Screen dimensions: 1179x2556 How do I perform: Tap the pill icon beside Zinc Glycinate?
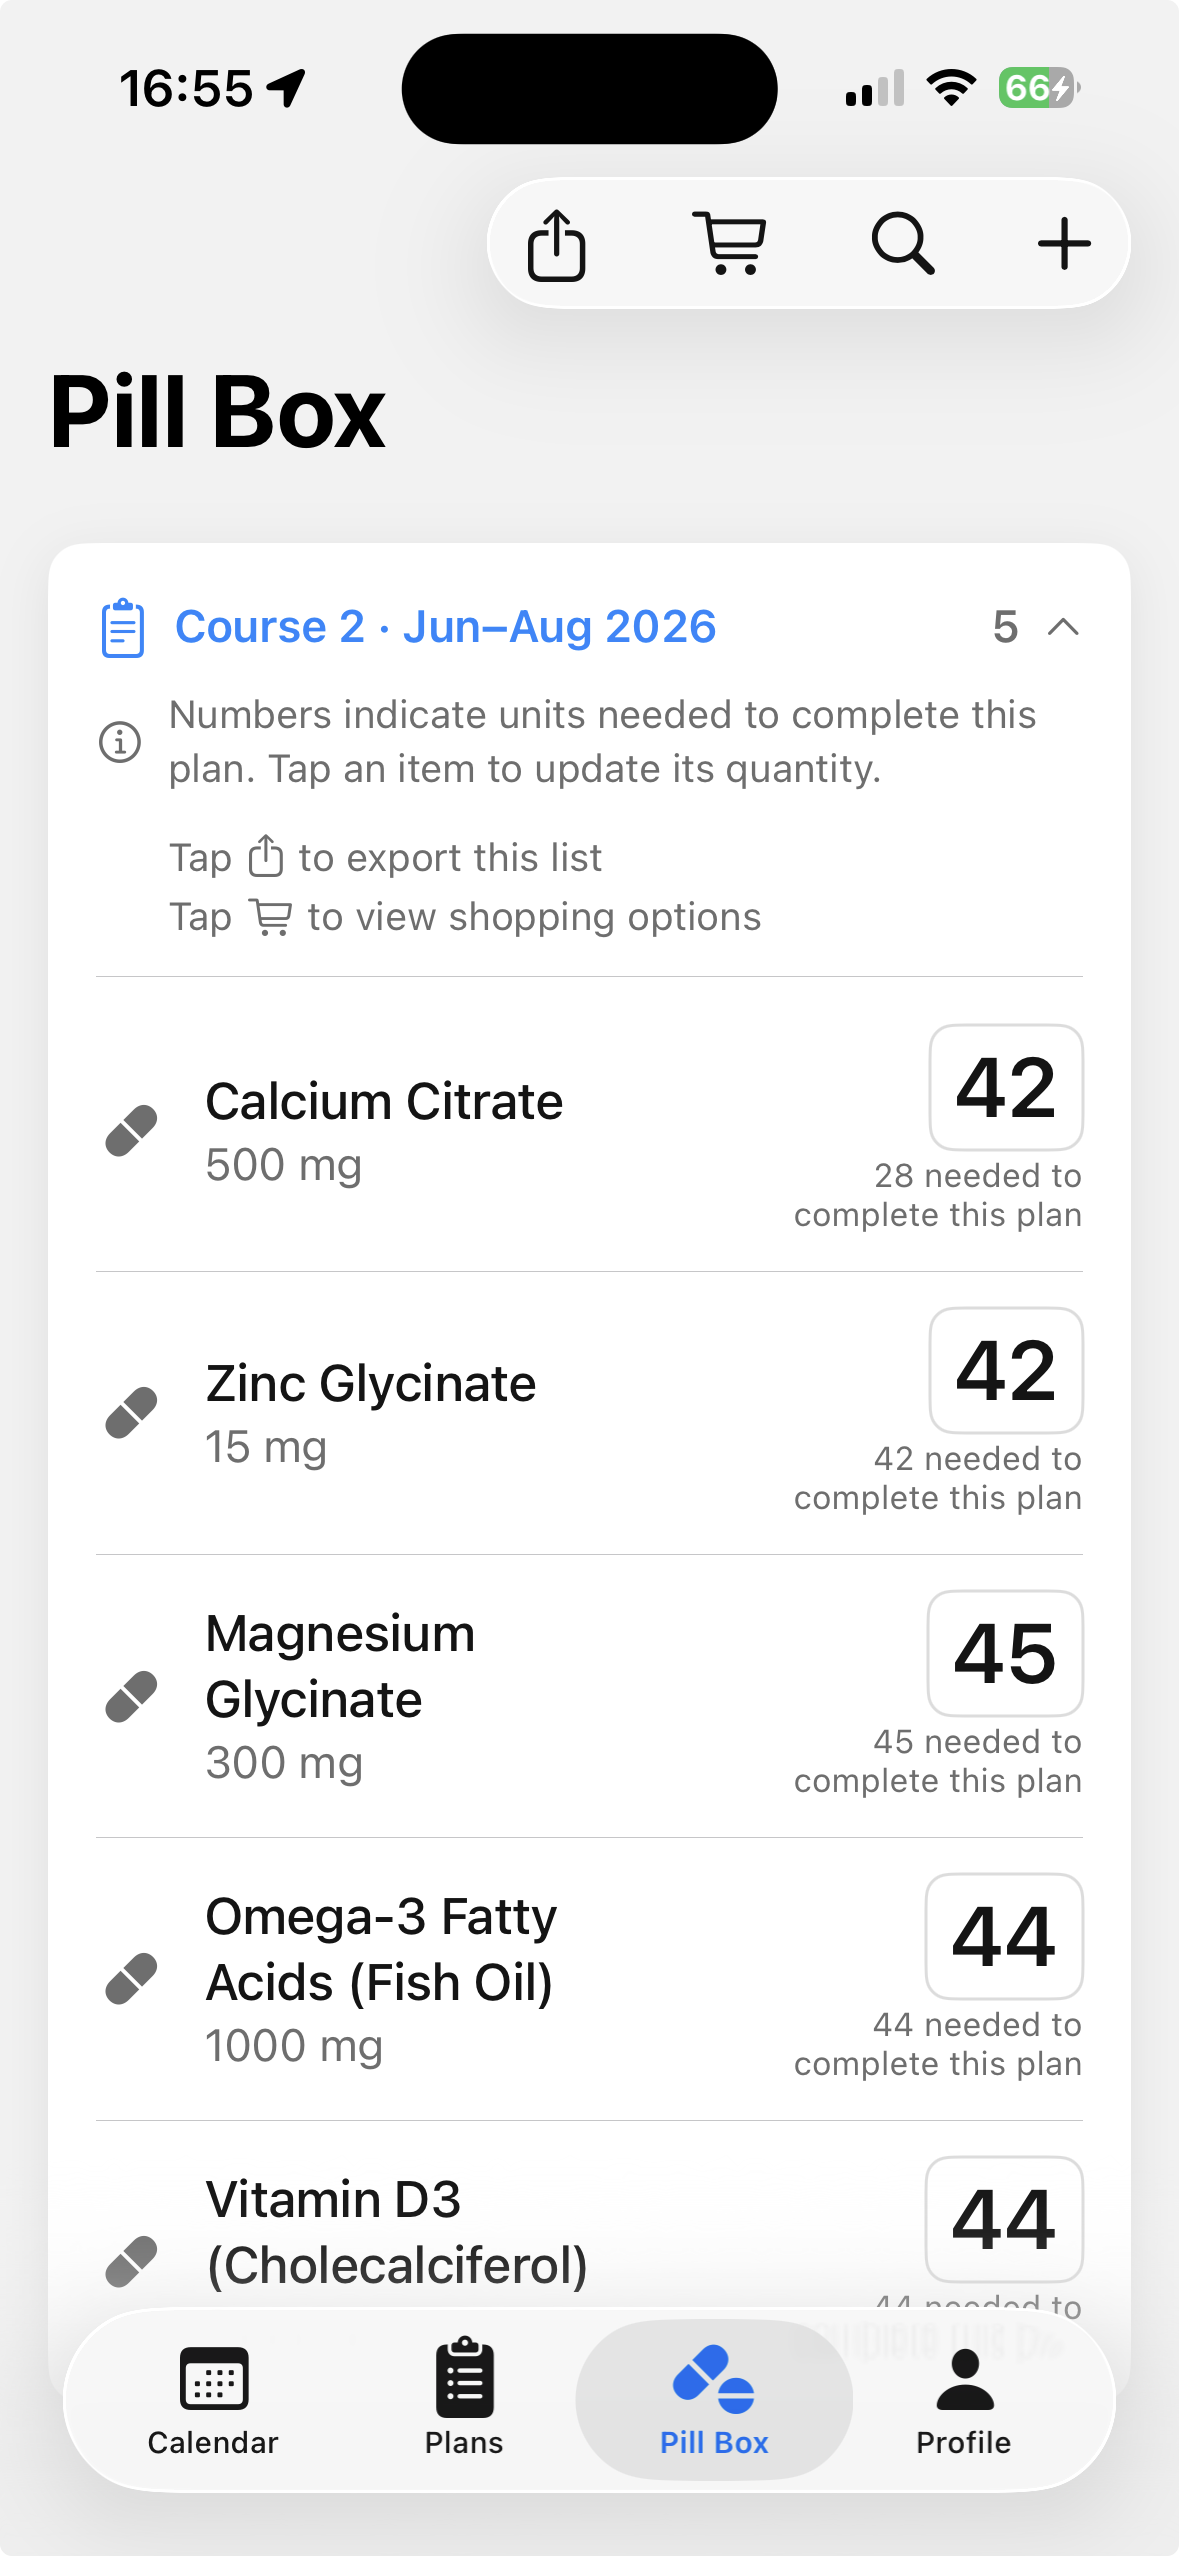click(x=132, y=1413)
